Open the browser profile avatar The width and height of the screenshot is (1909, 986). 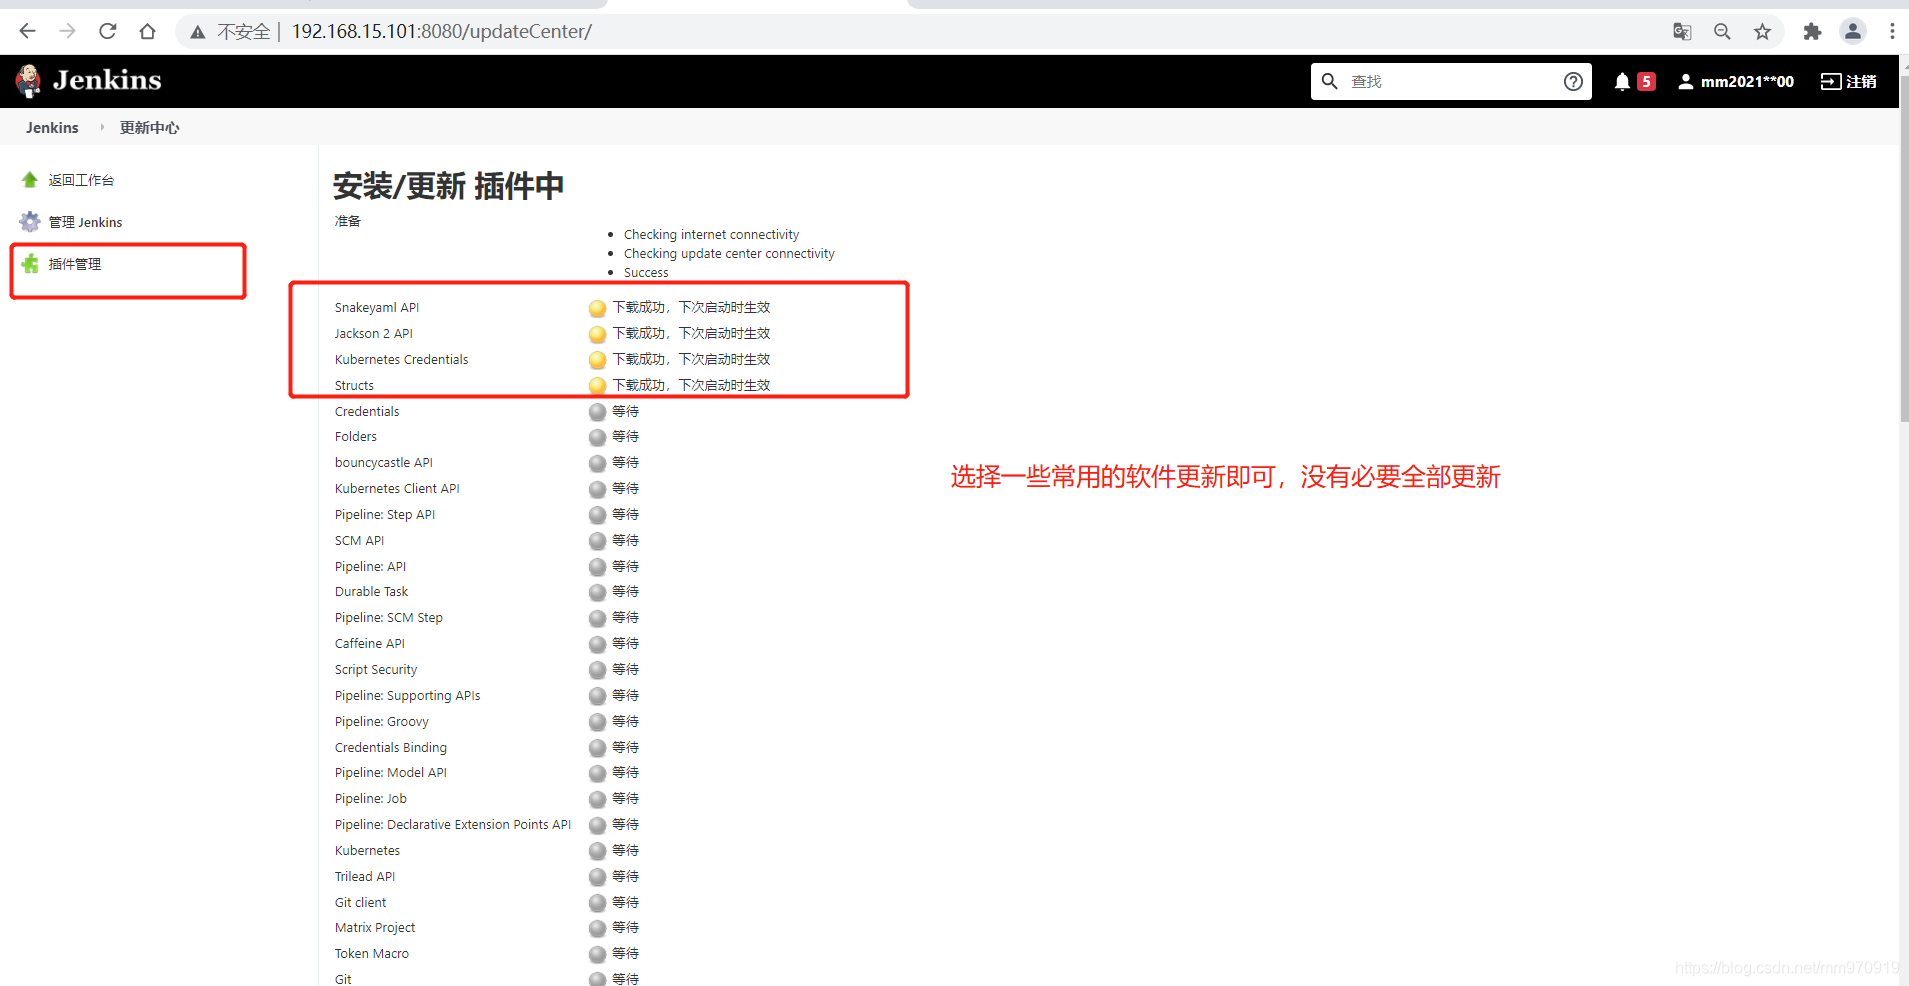[x=1853, y=31]
